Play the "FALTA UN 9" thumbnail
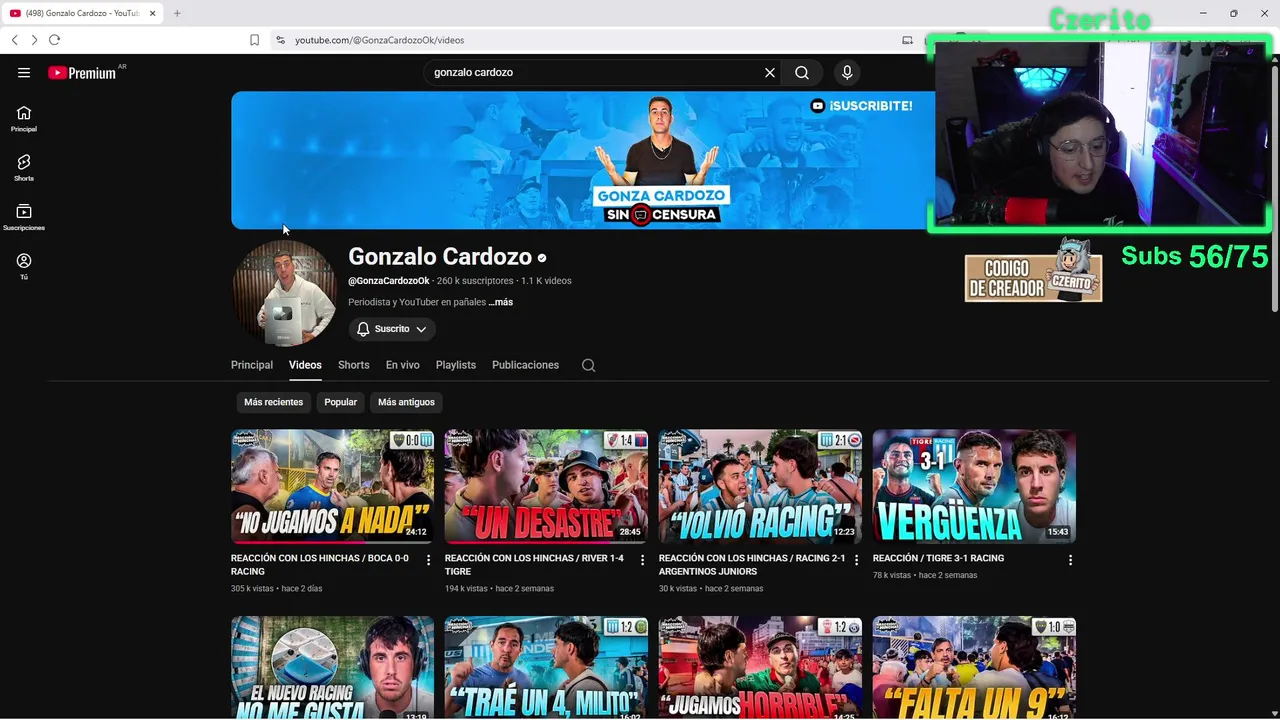This screenshot has width=1280, height=720. (x=975, y=668)
